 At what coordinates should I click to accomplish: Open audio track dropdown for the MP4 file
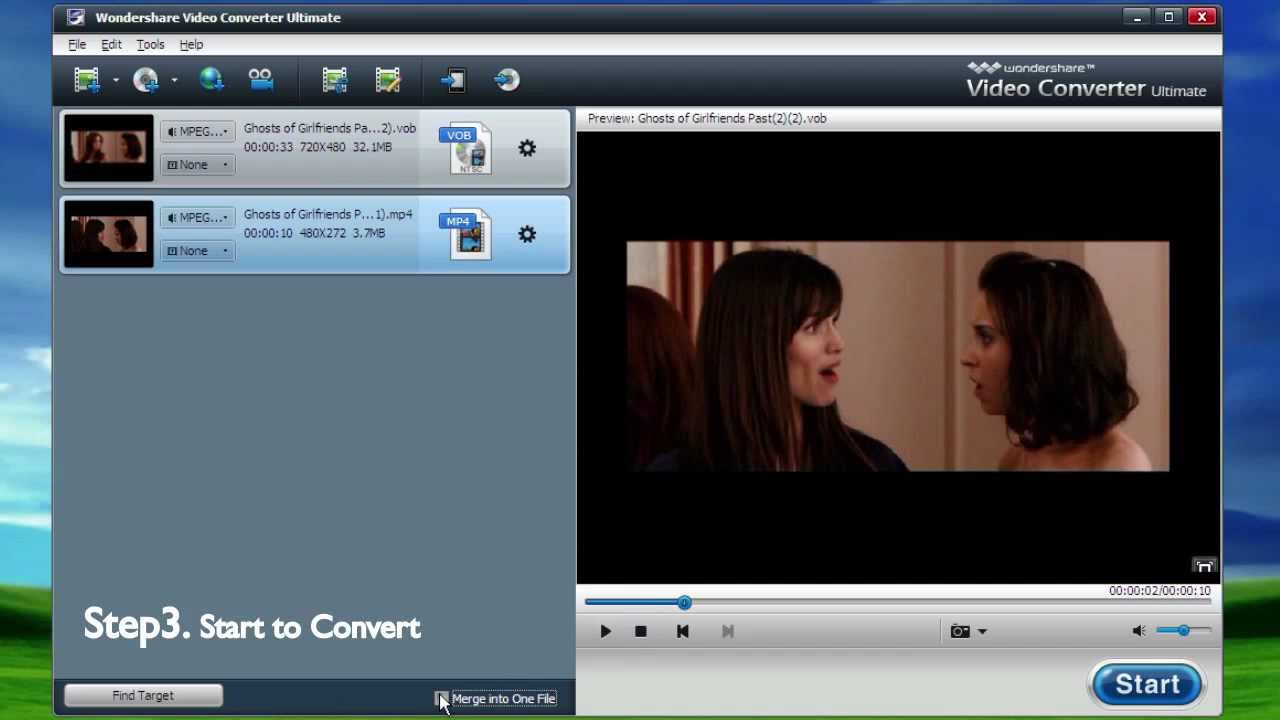coord(198,217)
